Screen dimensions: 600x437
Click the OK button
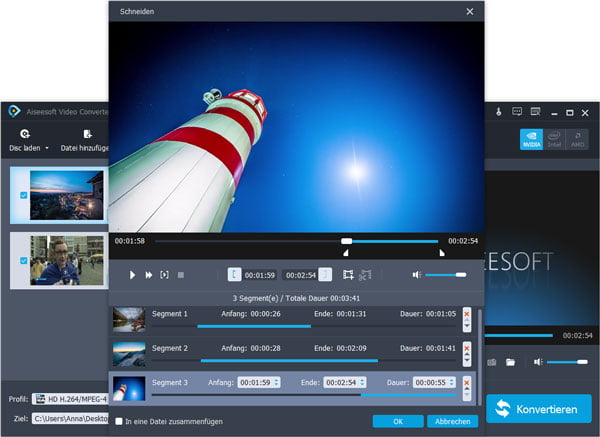(x=396, y=421)
